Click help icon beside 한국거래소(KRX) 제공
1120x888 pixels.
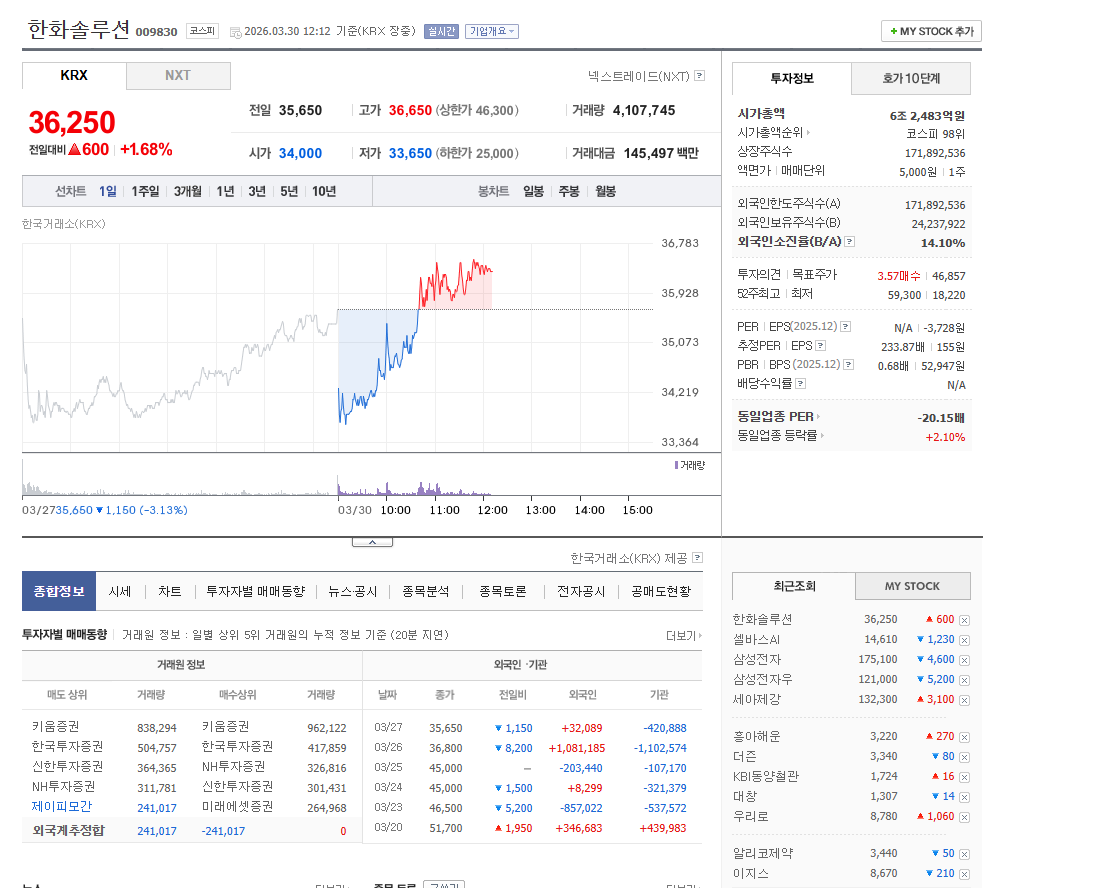698,557
